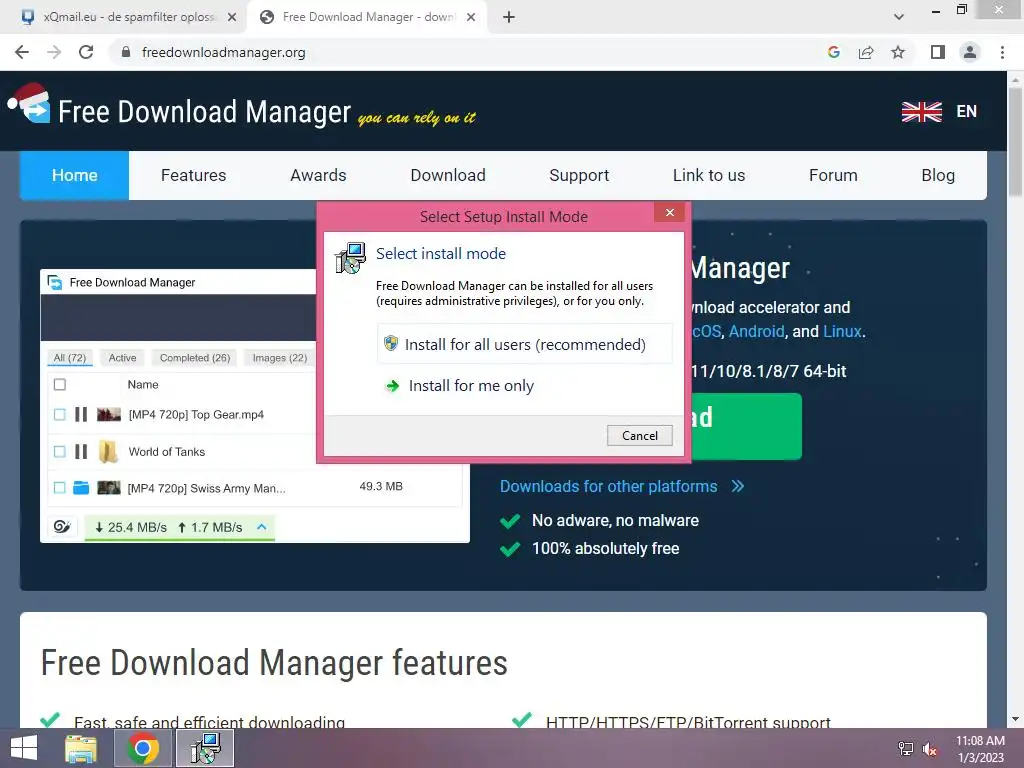The width and height of the screenshot is (1024, 768).
Task: Switch to the xQmail.eu tab
Action: [x=127, y=17]
